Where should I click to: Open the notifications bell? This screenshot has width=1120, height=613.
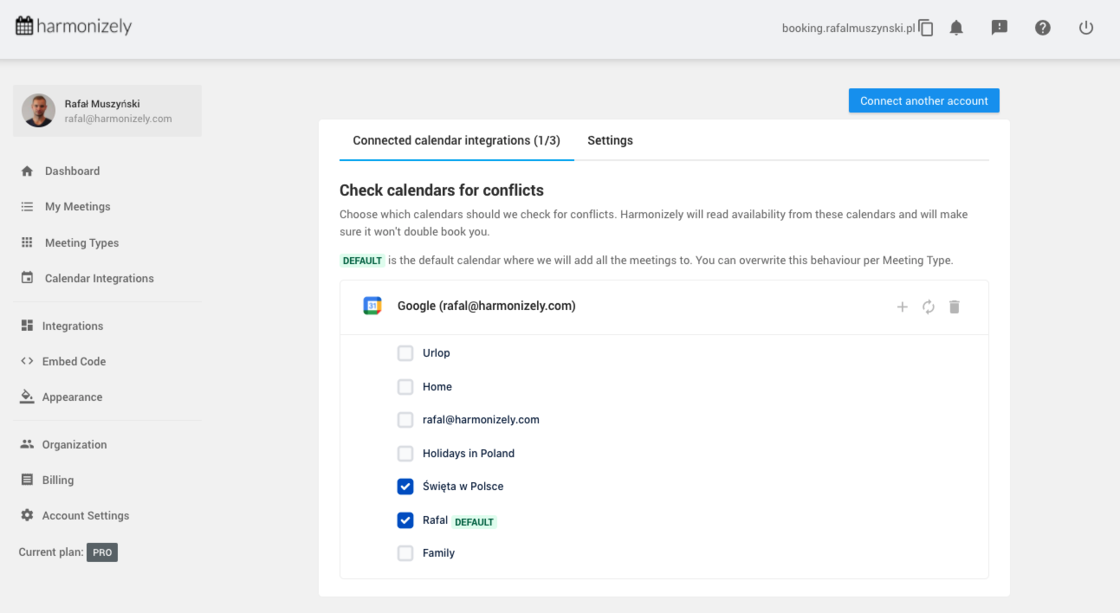[x=956, y=28]
